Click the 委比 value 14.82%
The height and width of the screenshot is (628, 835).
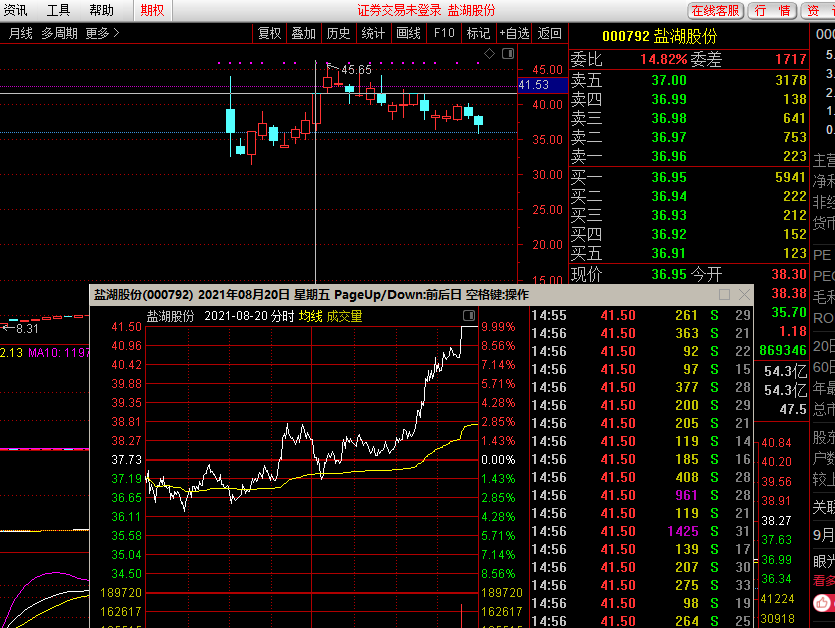click(x=664, y=59)
